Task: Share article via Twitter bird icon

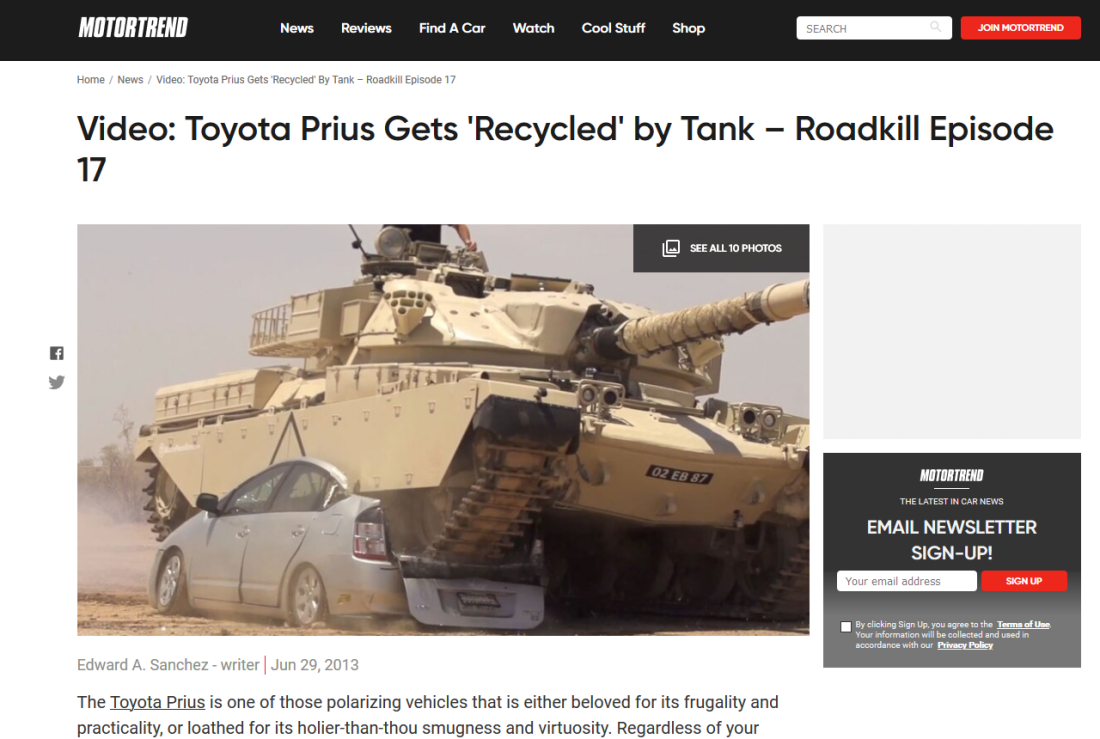Action: coord(57,382)
